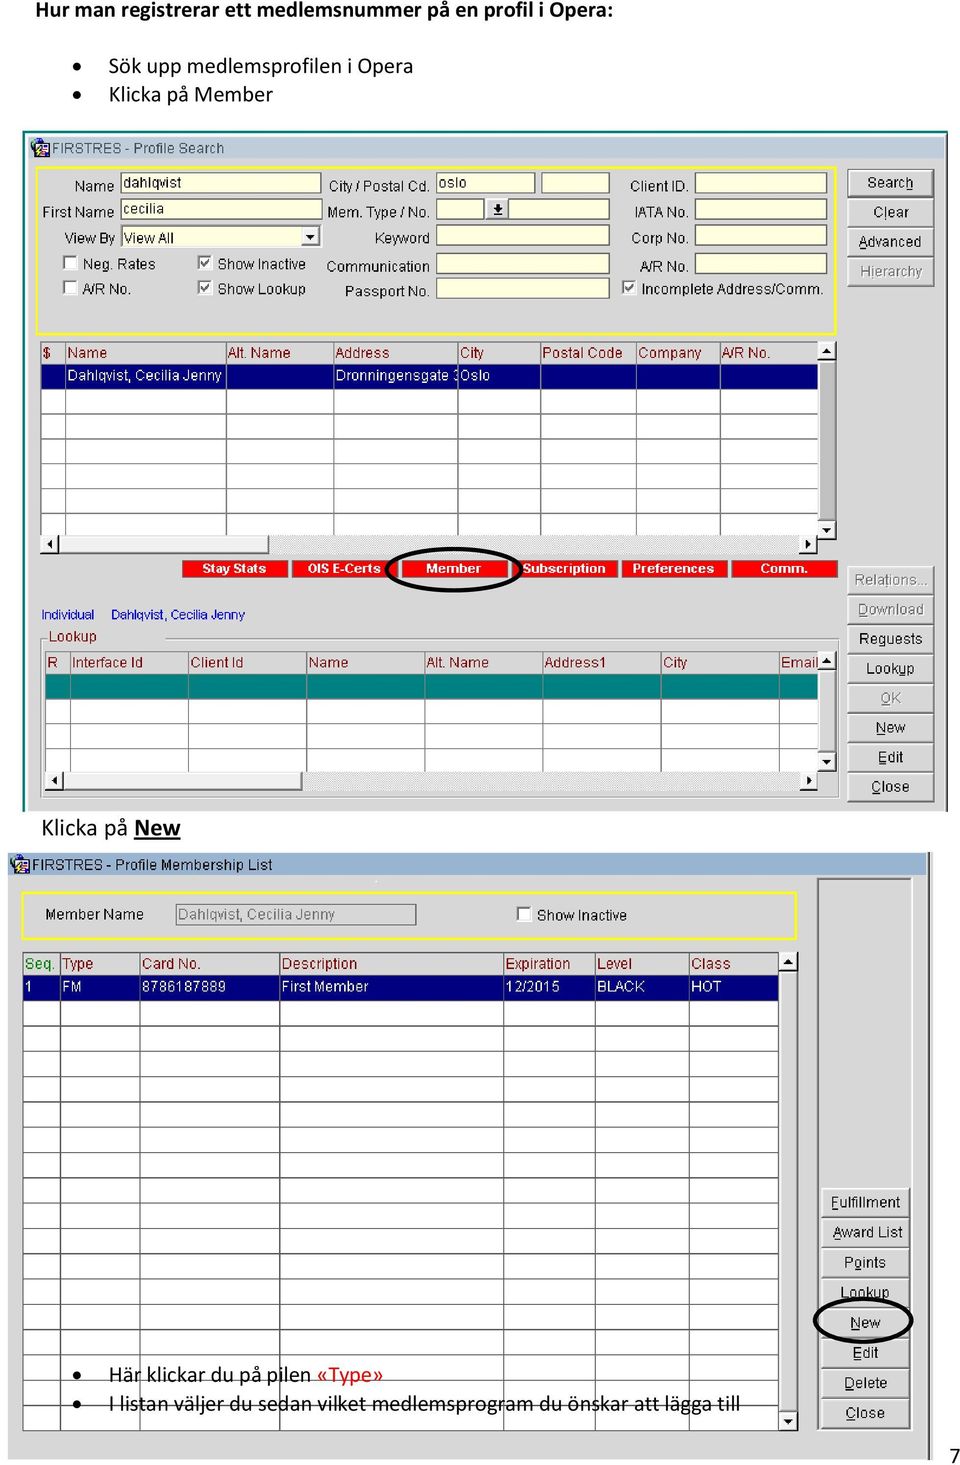Uncheck the Show Inactive checkbox in Profile Search
The width and height of the screenshot is (960, 1465).
pyautogui.click(x=205, y=263)
